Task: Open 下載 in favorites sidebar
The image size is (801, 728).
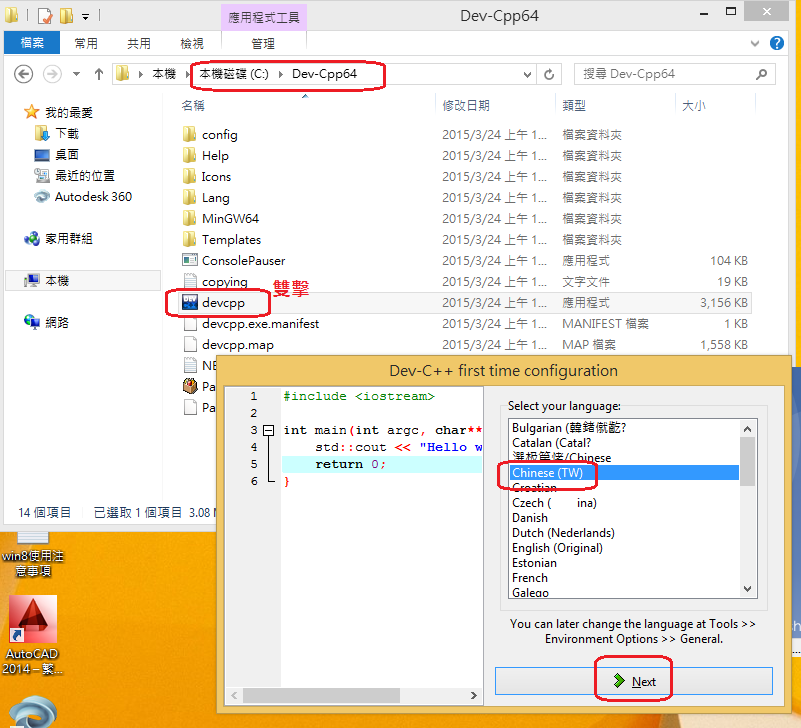Action: (x=57, y=133)
